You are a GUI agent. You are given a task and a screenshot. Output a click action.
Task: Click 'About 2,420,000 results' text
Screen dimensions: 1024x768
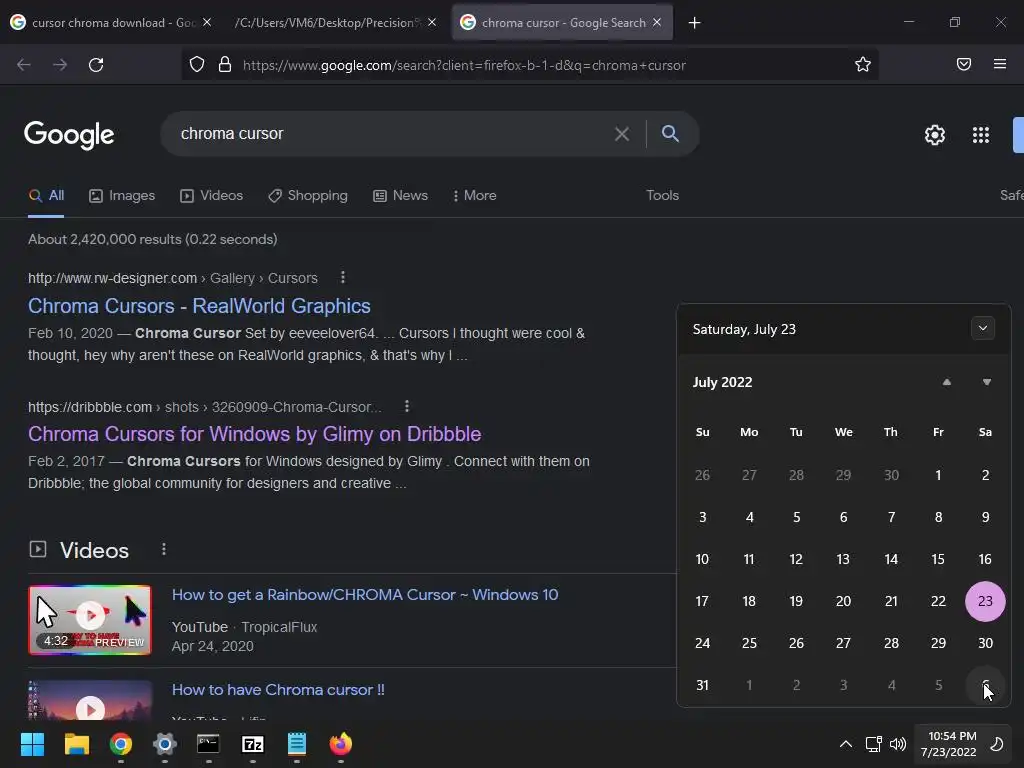[x=153, y=239]
